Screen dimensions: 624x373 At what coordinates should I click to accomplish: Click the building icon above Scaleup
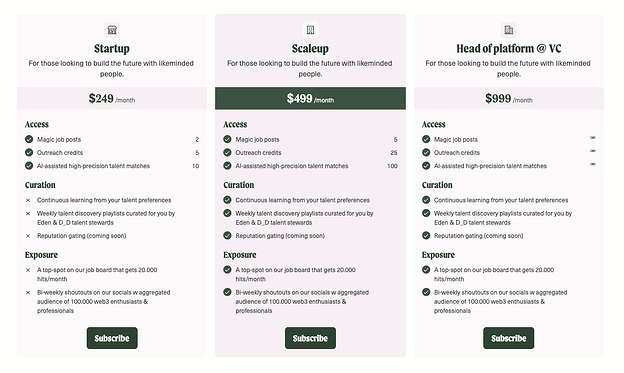pos(310,30)
